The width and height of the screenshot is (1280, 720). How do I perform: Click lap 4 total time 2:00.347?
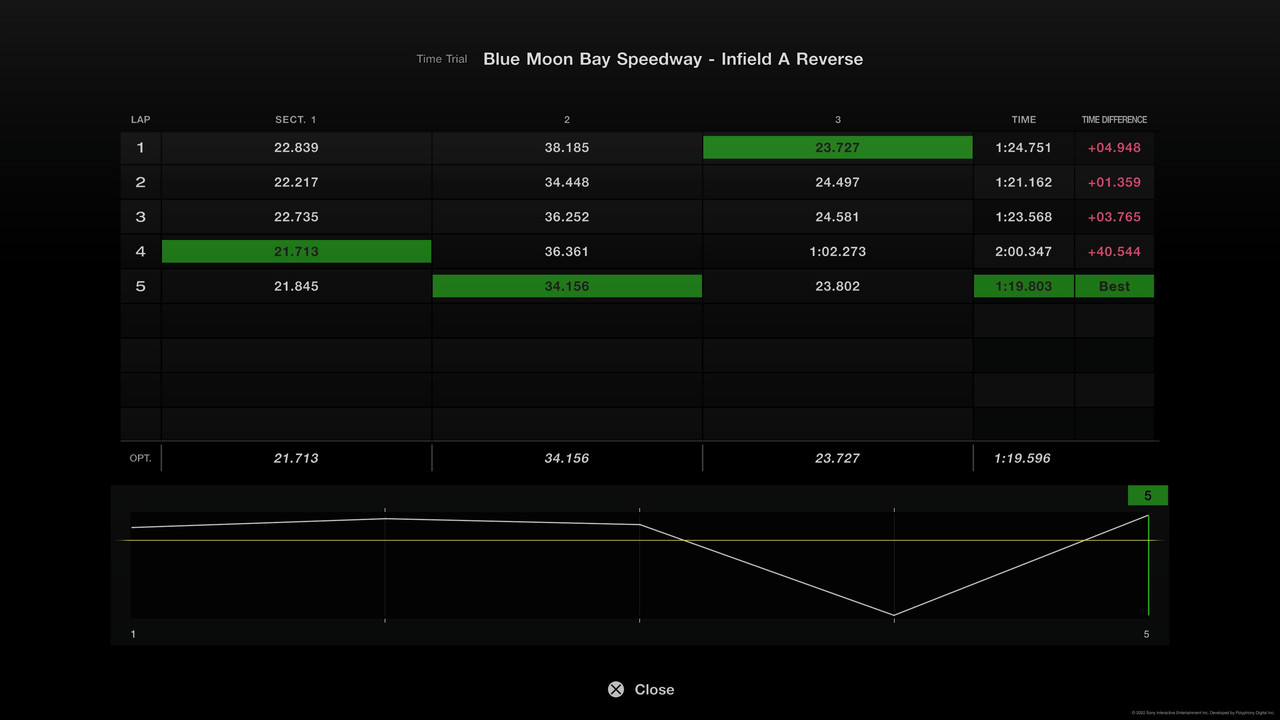click(x=1024, y=251)
